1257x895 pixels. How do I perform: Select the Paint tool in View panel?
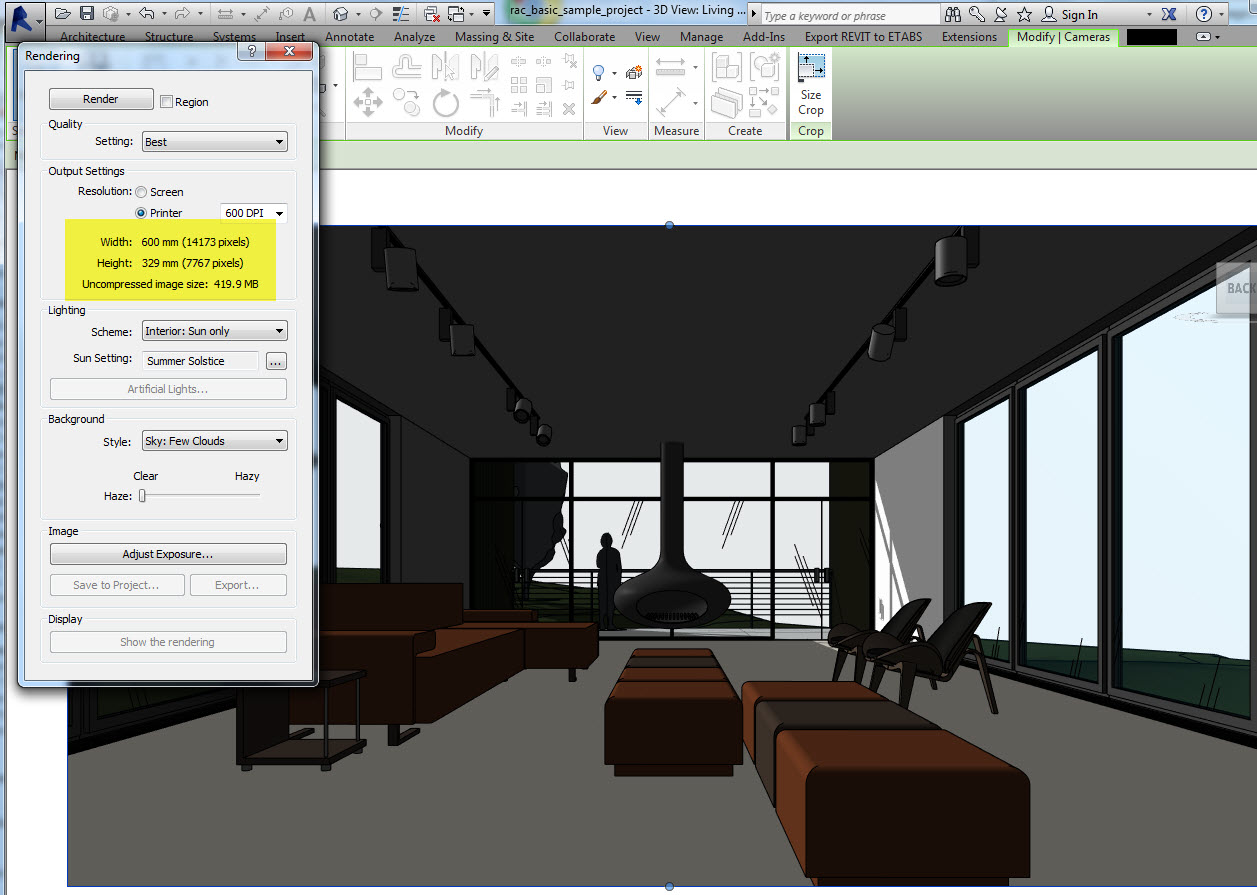(599, 97)
